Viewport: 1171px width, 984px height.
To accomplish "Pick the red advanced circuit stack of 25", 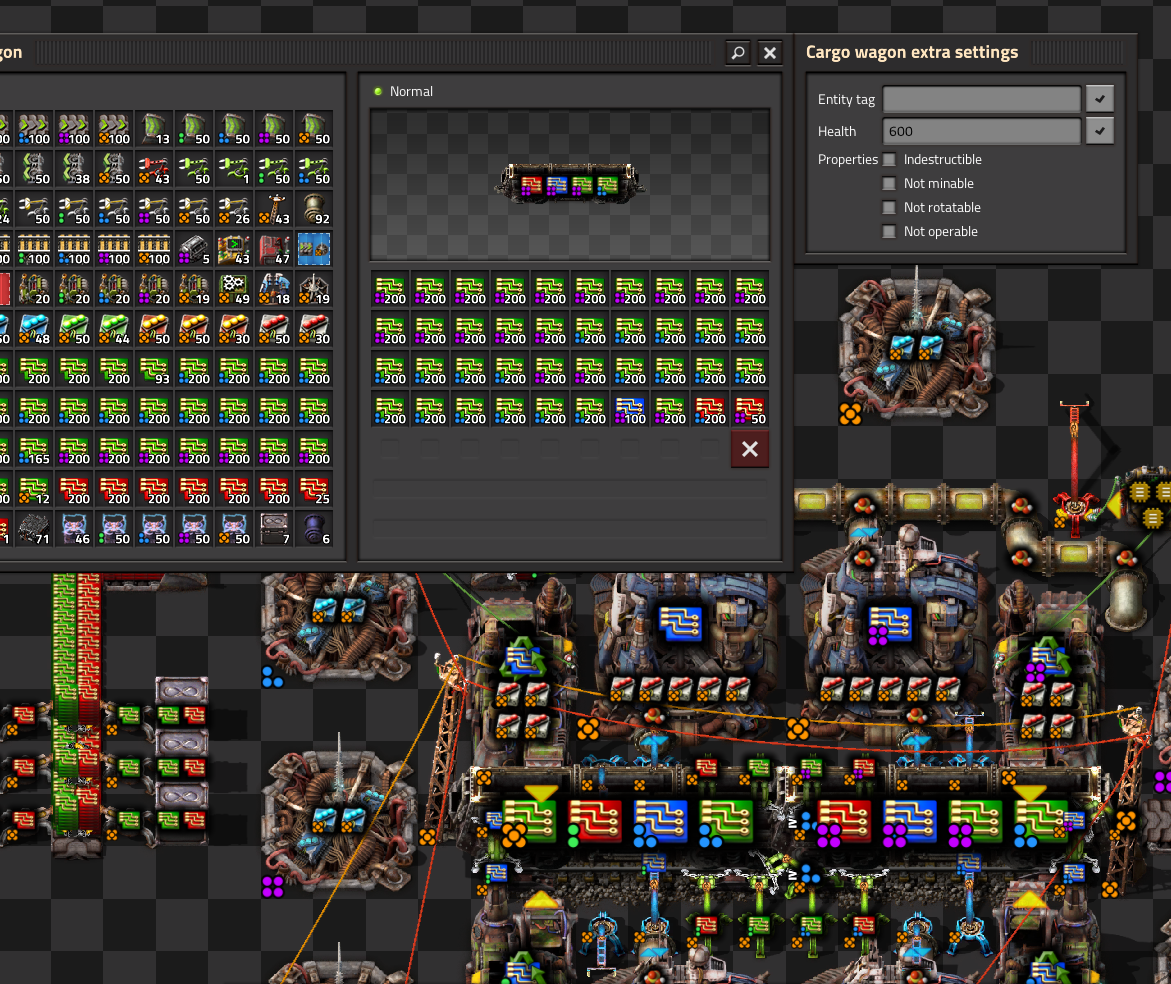I will click(x=314, y=490).
